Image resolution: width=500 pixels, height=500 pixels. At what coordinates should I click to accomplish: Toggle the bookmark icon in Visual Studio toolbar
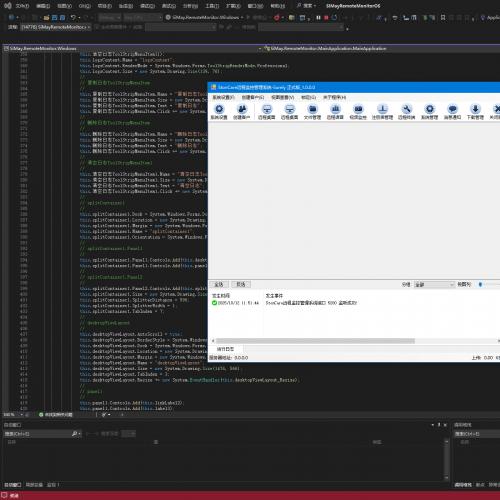tap(443, 17)
